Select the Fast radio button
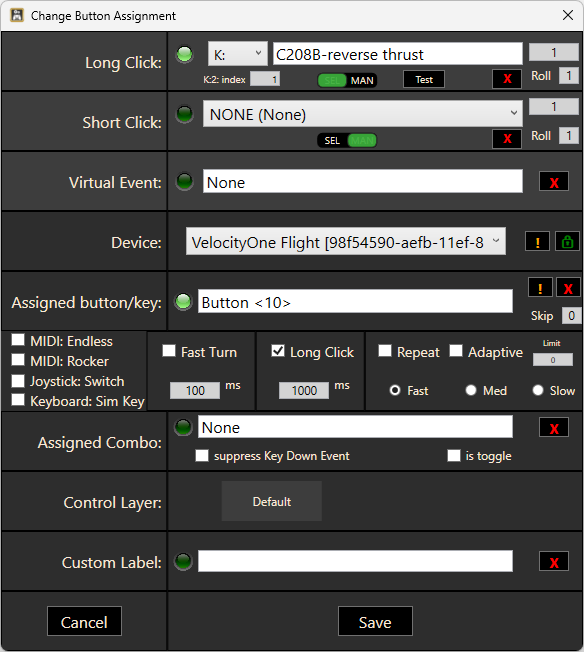The image size is (584, 652). [x=395, y=390]
